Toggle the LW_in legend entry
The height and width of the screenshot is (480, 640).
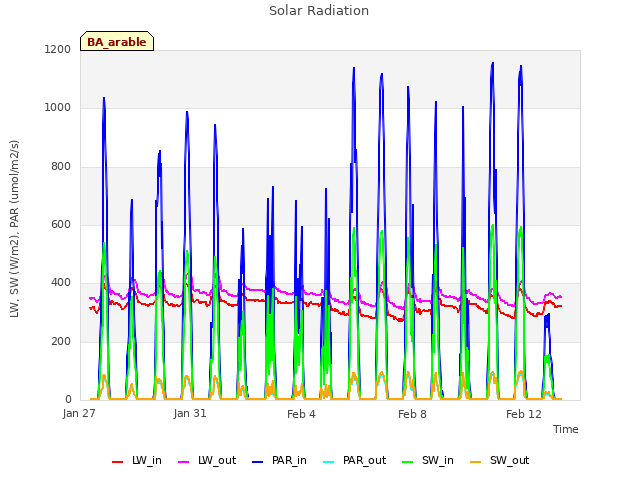click(137, 461)
